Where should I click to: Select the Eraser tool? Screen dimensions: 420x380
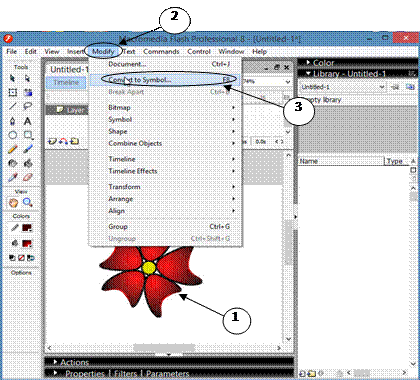28,177
